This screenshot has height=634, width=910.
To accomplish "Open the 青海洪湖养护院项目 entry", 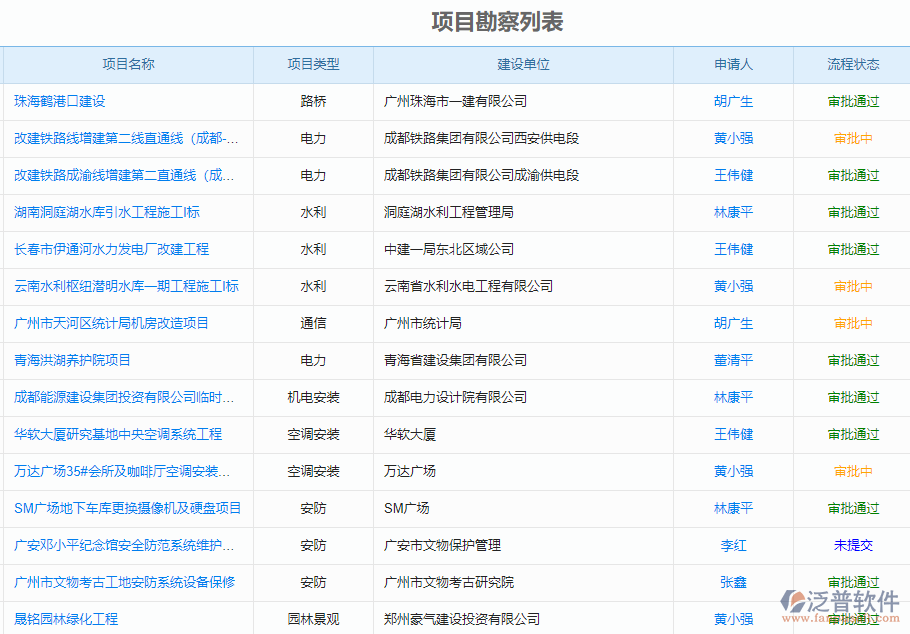I will pyautogui.click(x=73, y=360).
